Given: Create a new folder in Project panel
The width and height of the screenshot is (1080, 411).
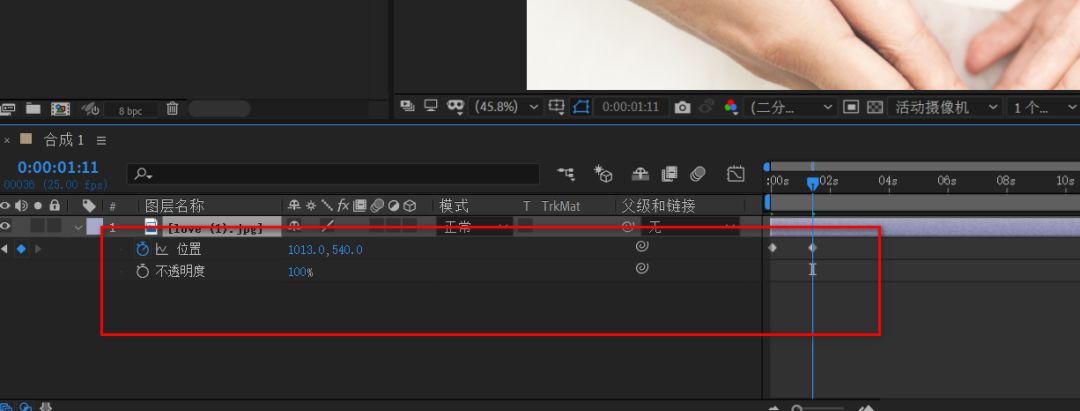Looking at the screenshot, I should click(x=33, y=109).
